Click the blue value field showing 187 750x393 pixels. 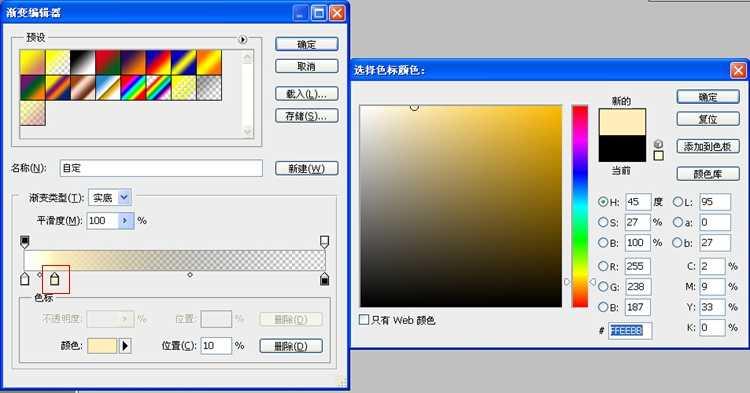638,307
